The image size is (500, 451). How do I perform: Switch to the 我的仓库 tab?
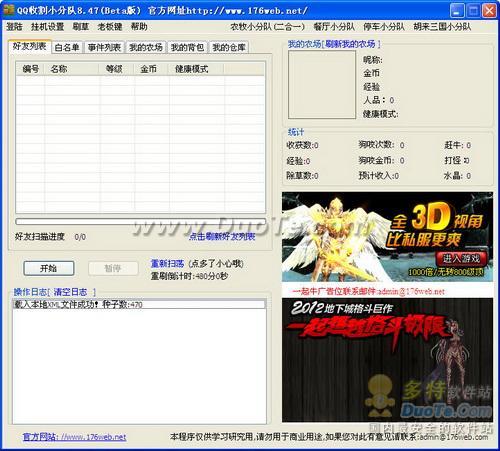(229, 48)
